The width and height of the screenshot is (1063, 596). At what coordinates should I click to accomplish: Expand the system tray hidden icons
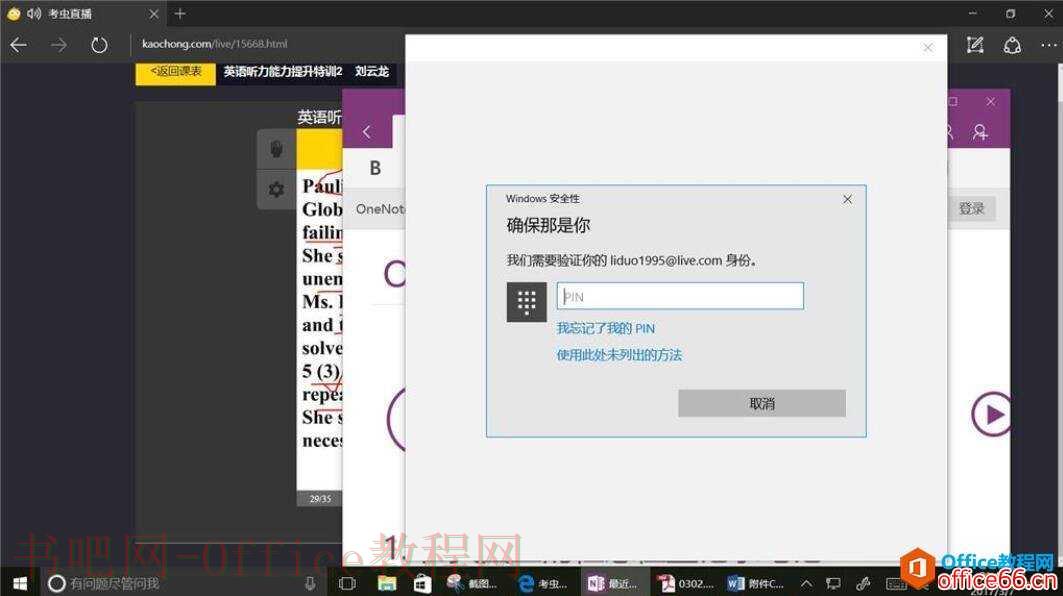tap(807, 583)
